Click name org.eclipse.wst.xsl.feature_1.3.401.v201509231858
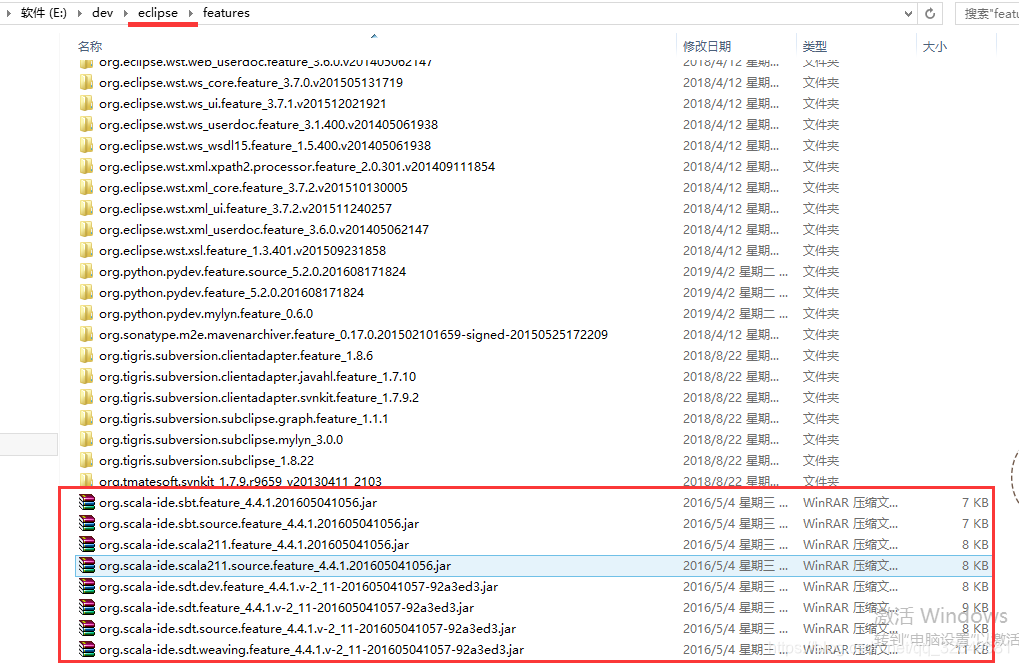The image size is (1019, 666). click(x=242, y=250)
